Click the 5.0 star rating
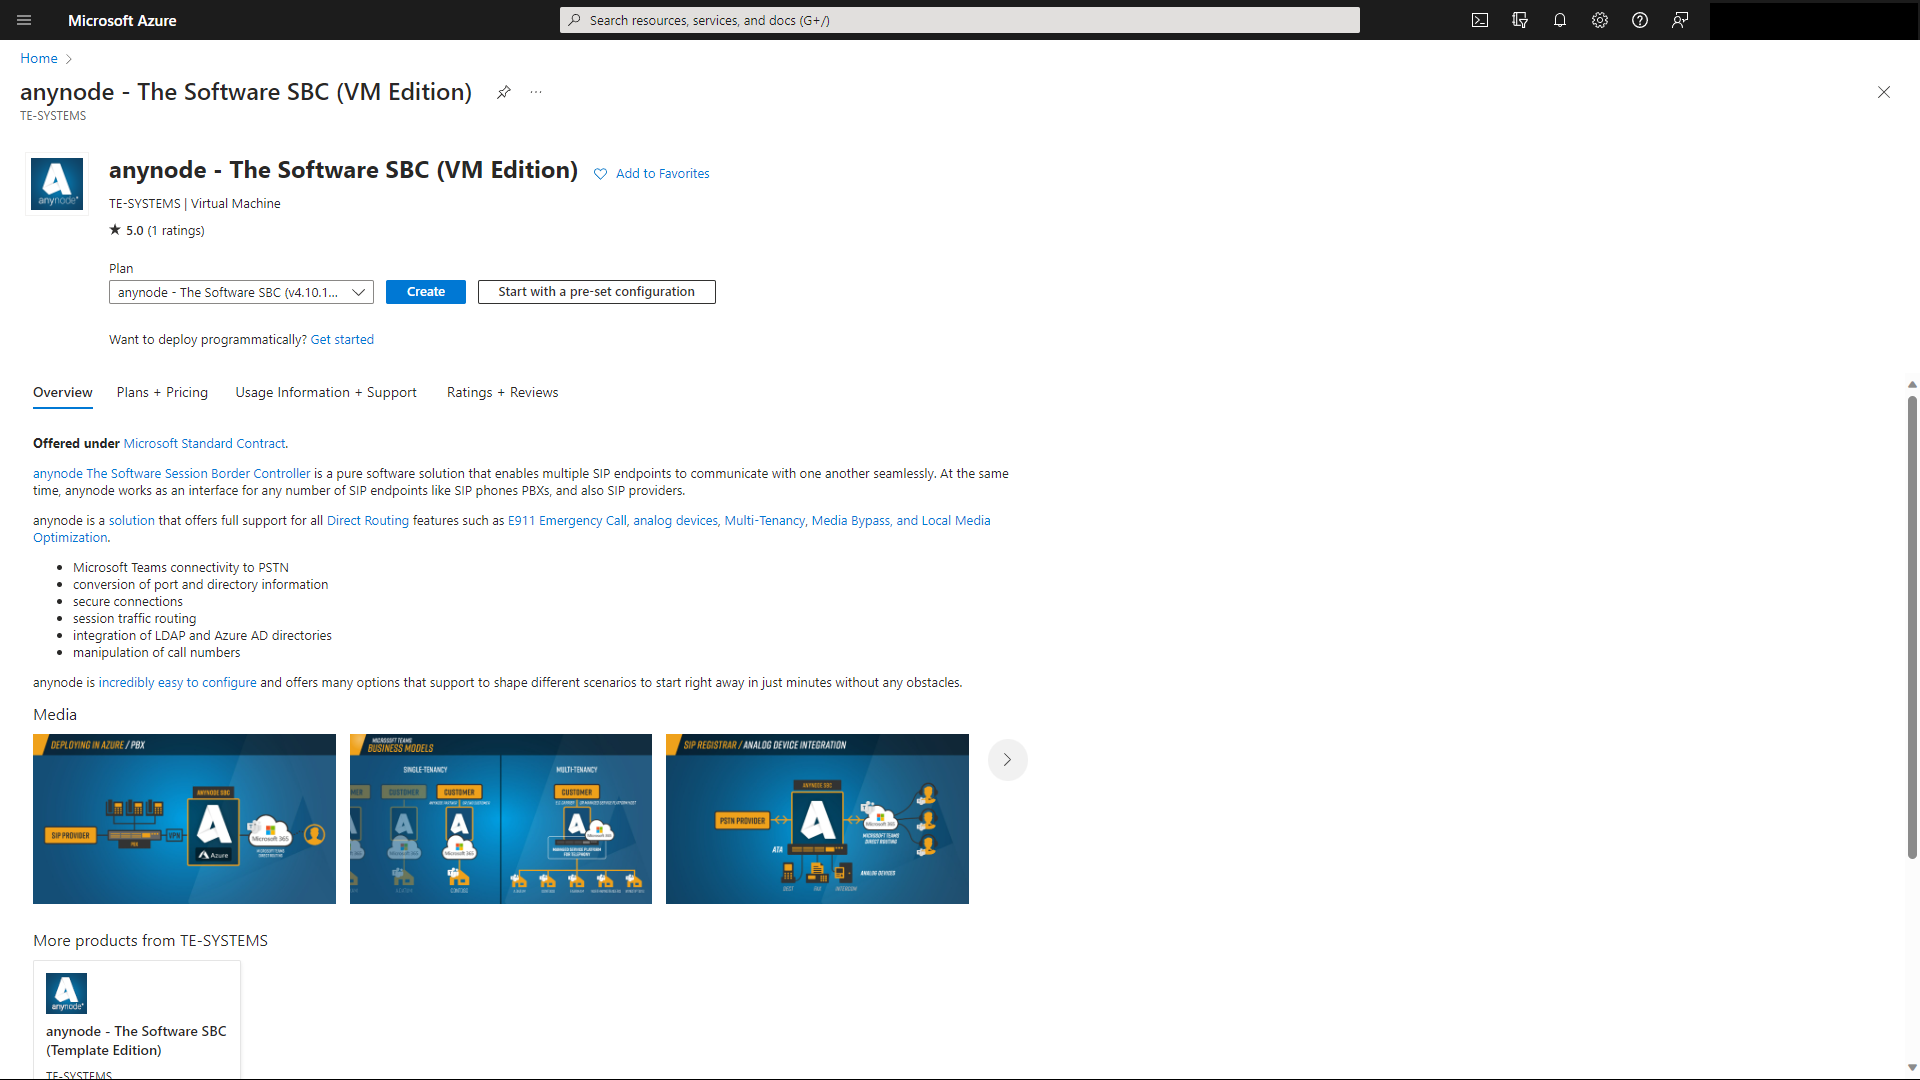The height and width of the screenshot is (1080, 1920). click(x=157, y=230)
